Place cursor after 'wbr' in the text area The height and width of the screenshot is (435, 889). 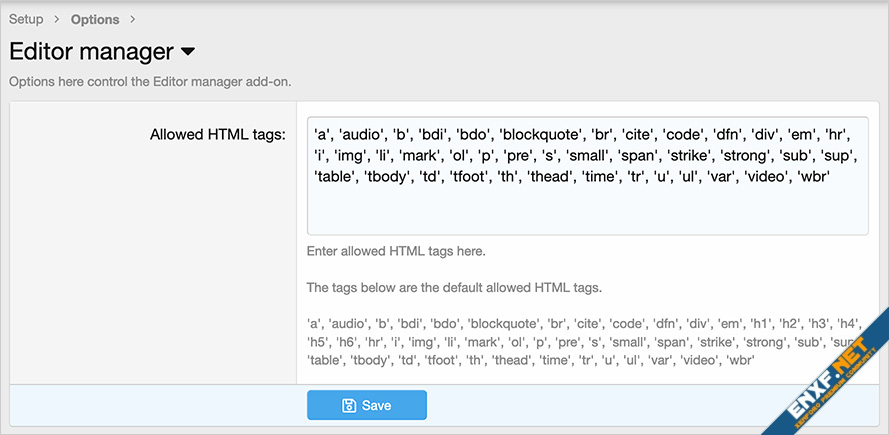pyautogui.click(x=832, y=176)
